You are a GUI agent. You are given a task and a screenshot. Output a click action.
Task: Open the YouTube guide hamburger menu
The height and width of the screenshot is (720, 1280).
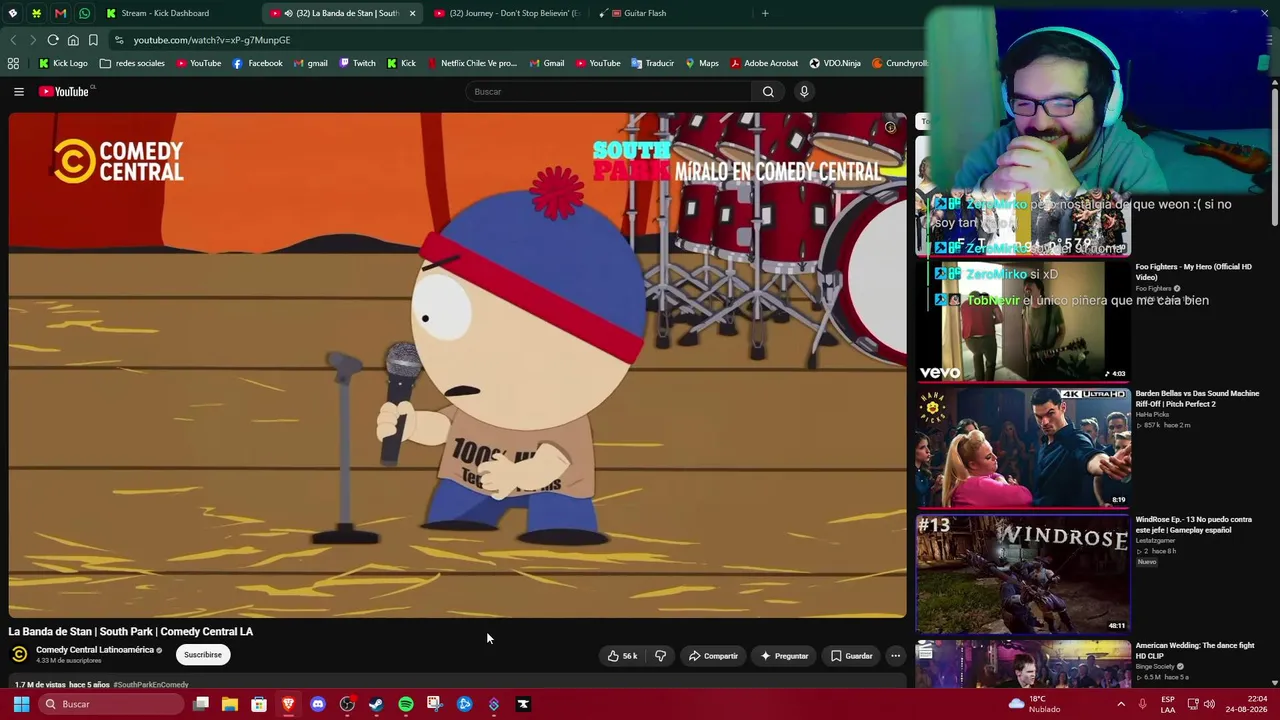pyautogui.click(x=18, y=92)
